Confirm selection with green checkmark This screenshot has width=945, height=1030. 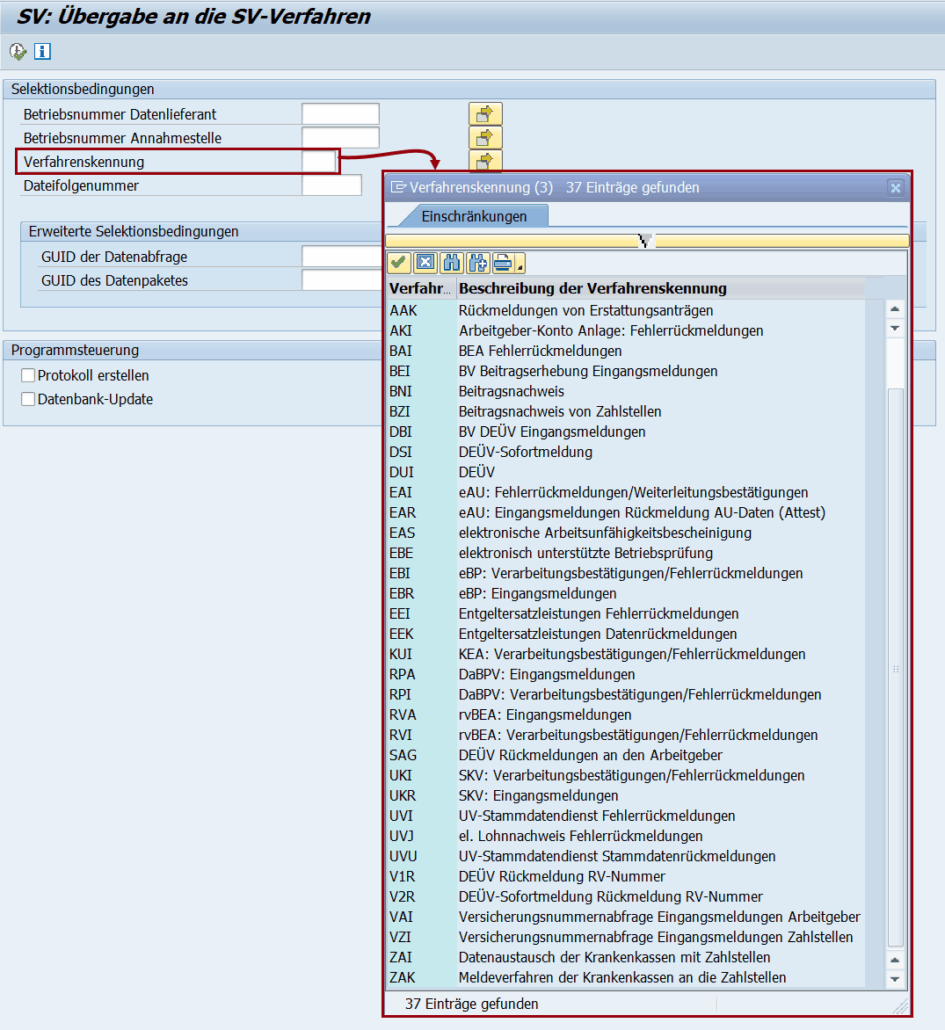pos(398,263)
